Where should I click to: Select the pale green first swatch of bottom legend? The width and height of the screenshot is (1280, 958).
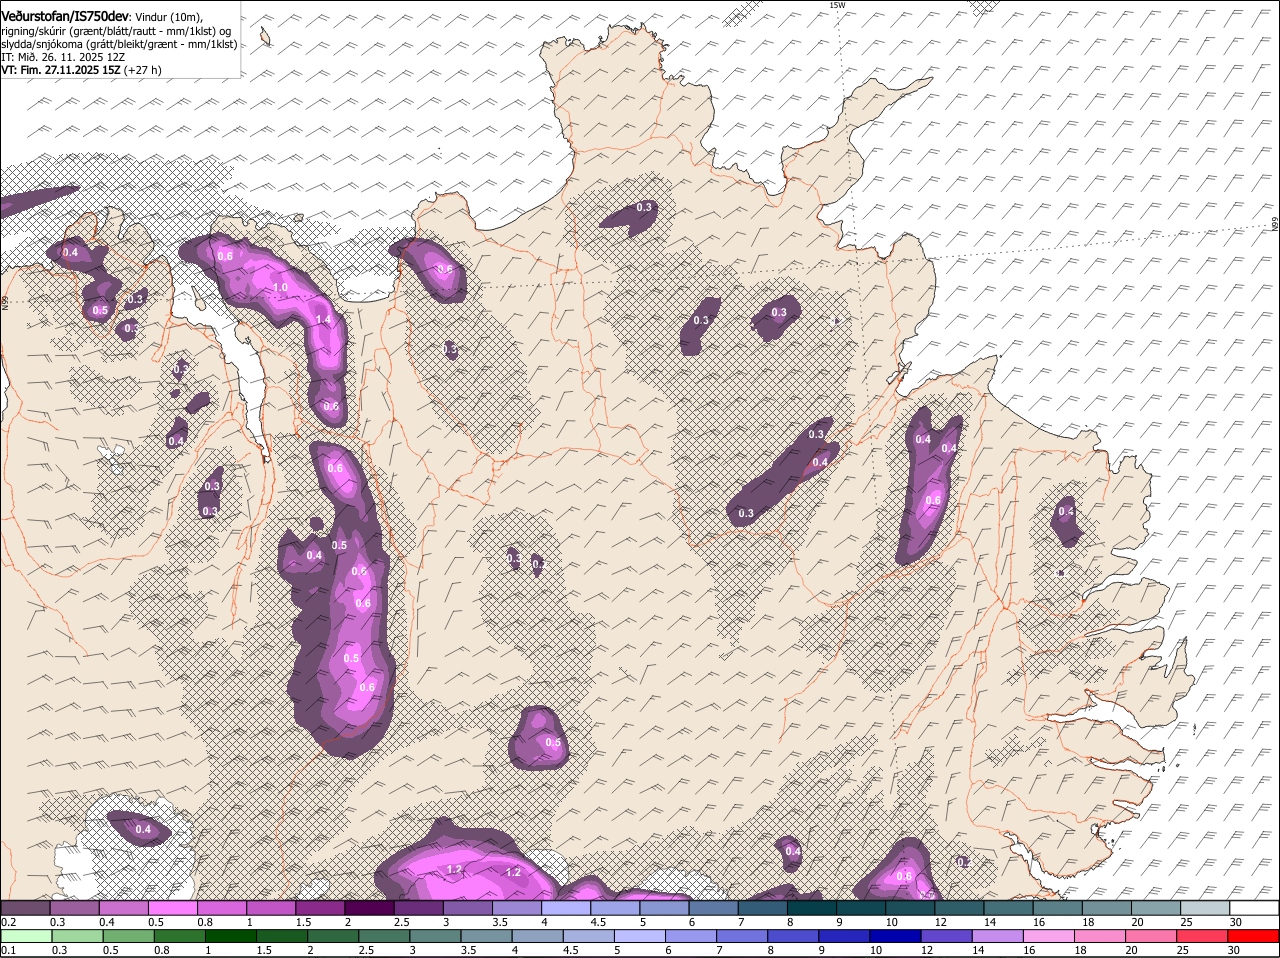[x=25, y=937]
